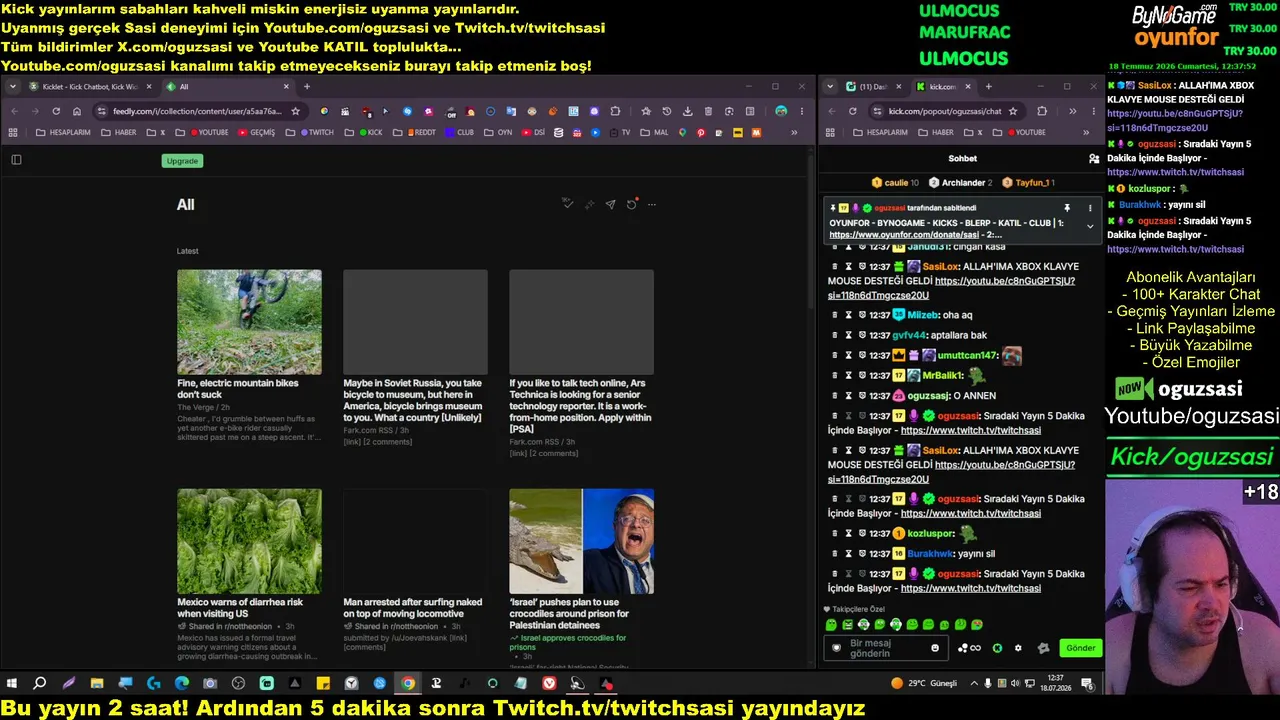Screen dimensions: 1280x720
Task: Open pinned message three-dot options
Action: tap(1090, 208)
